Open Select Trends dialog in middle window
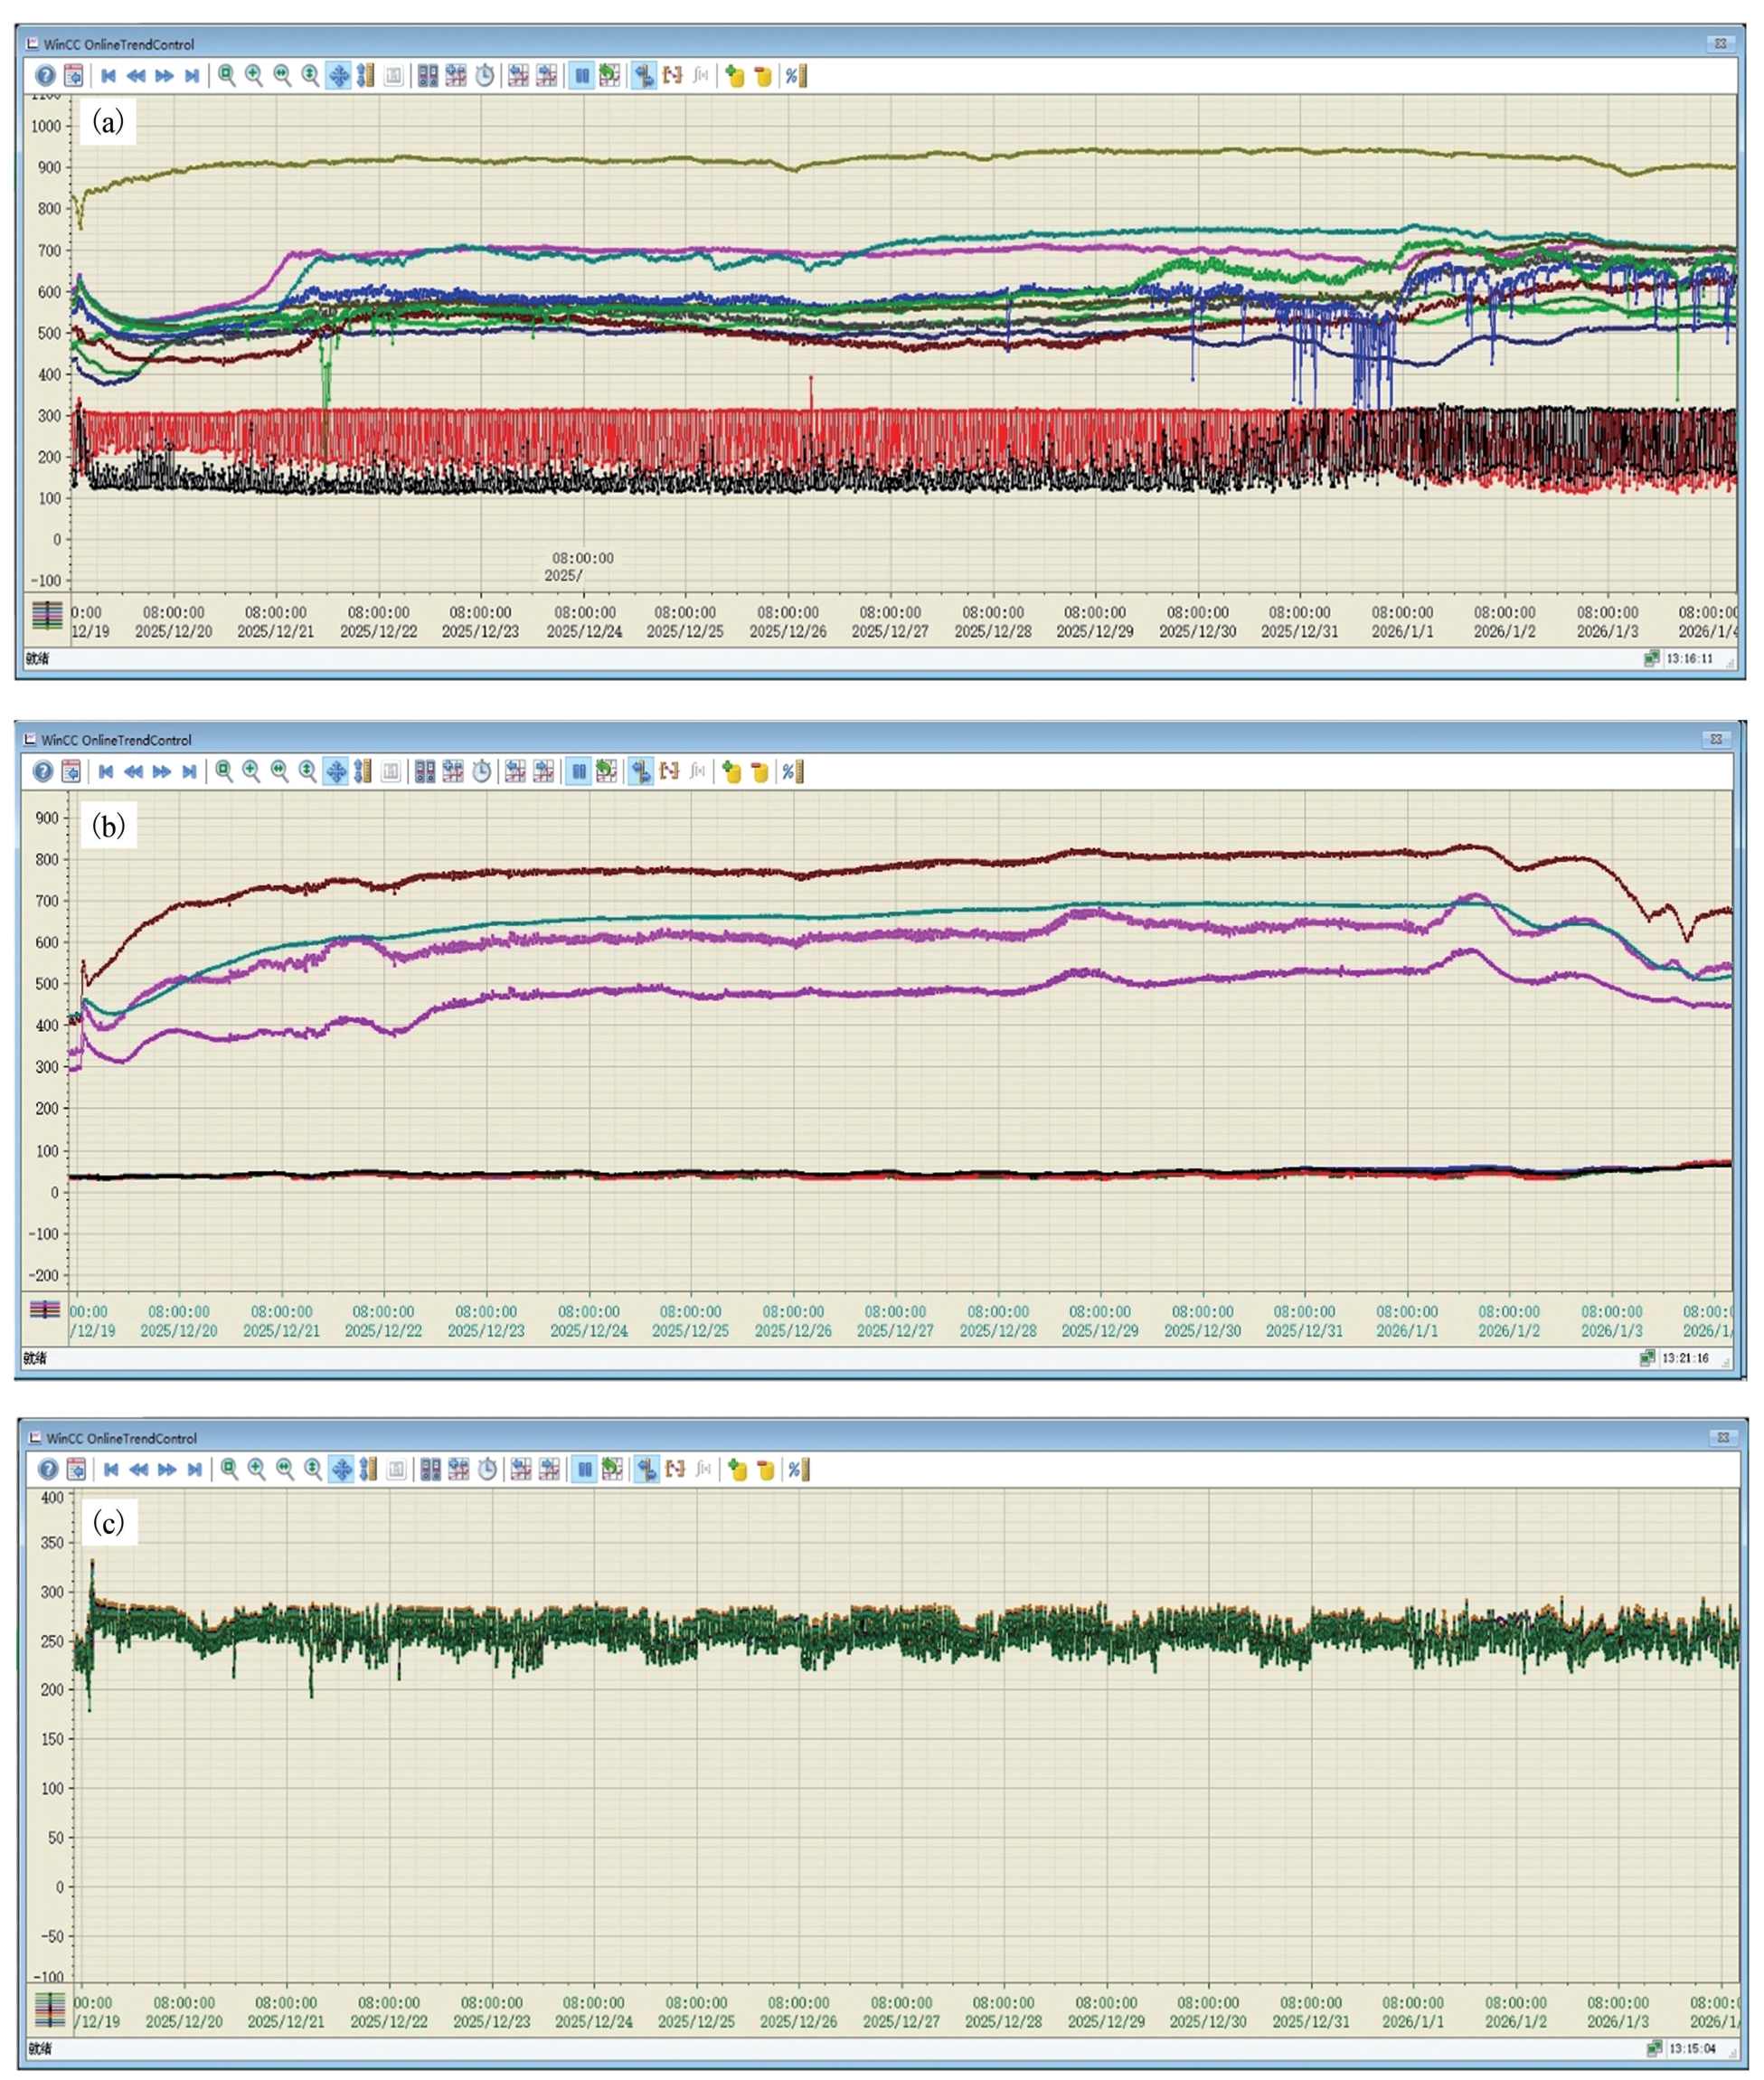1764x2080 pixels. point(454,772)
